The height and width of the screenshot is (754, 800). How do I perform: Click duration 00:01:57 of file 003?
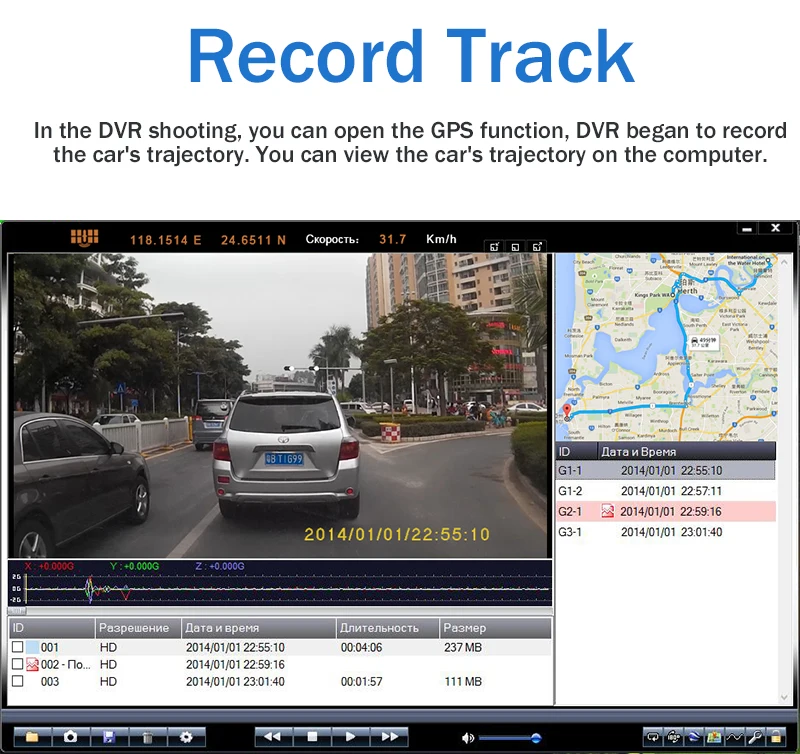[361, 682]
